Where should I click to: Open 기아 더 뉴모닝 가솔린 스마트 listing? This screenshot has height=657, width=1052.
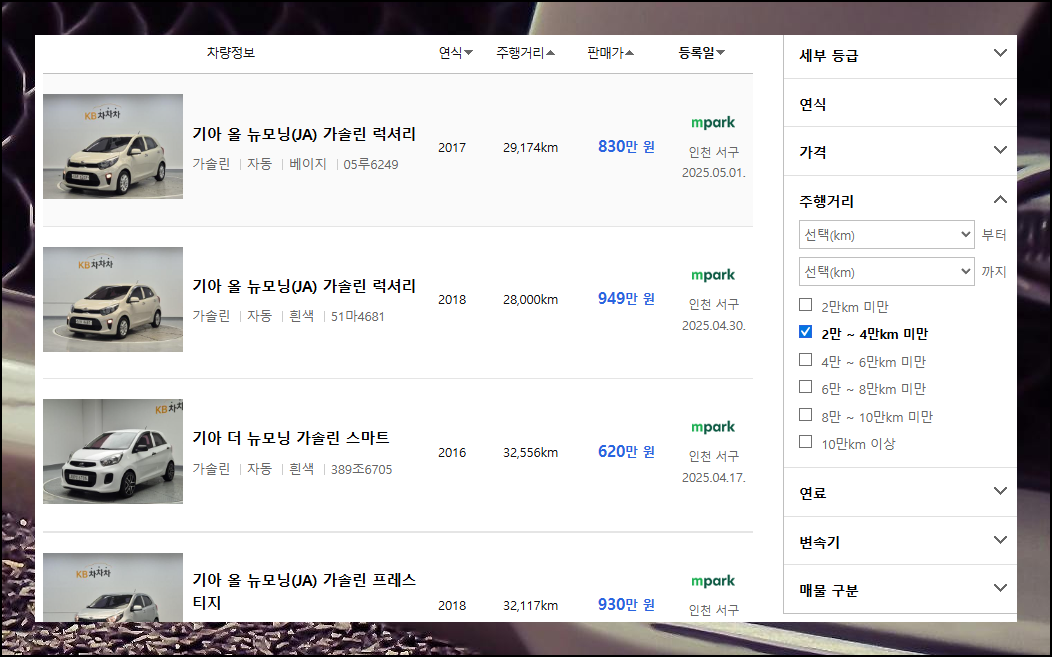tap(291, 438)
